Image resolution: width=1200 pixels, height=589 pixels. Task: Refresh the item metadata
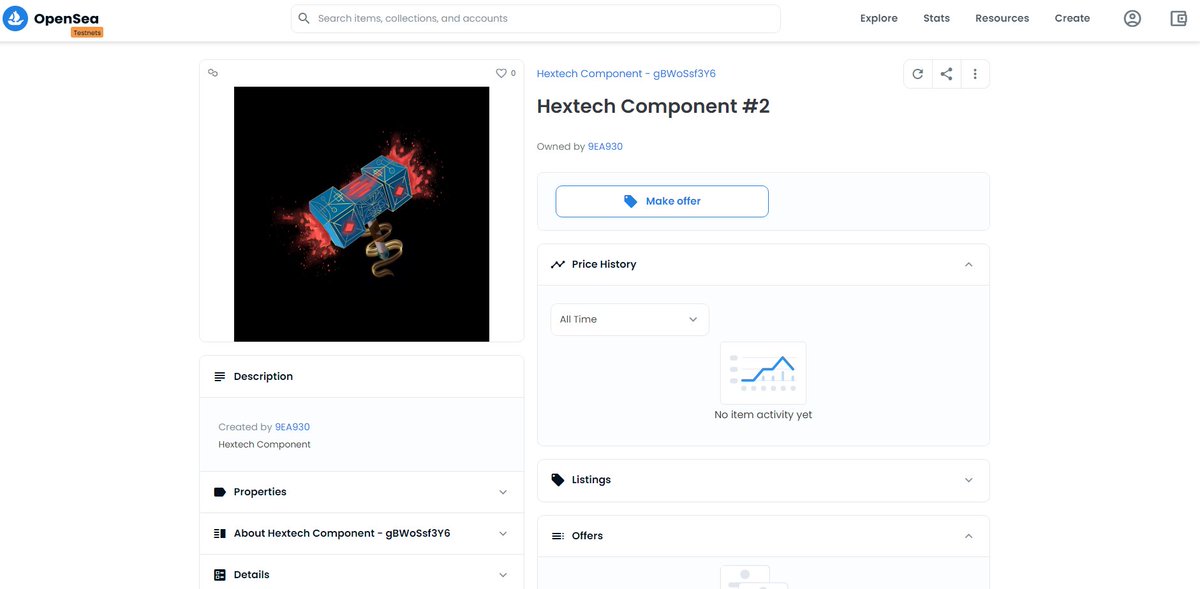click(917, 73)
